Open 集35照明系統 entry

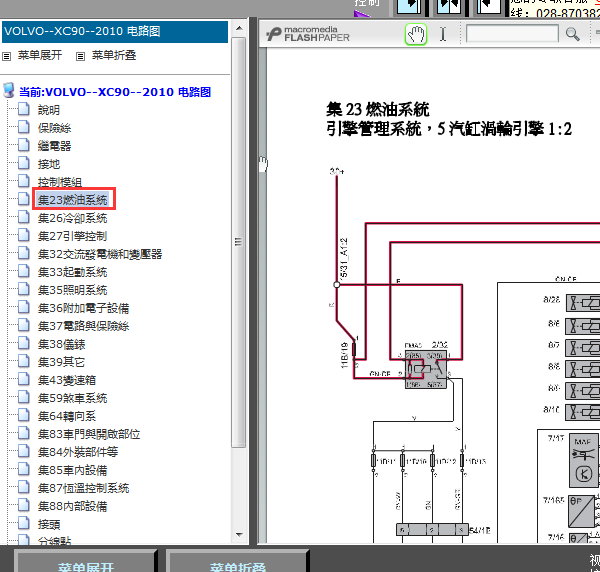pyautogui.click(x=72, y=290)
